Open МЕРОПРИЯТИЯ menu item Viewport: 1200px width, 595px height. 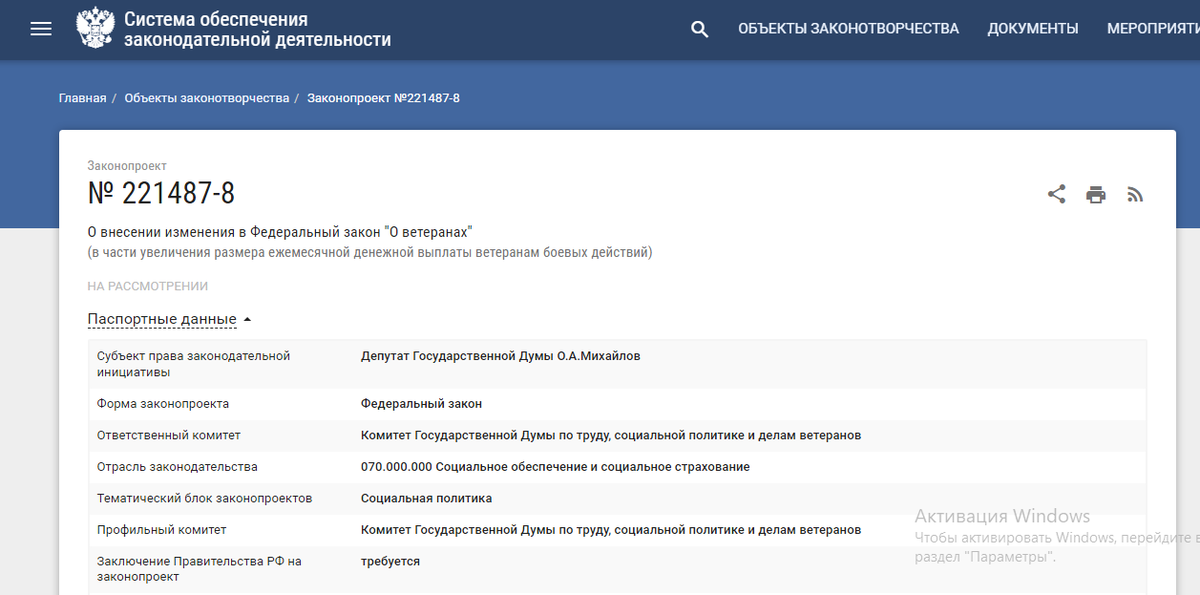1153,29
